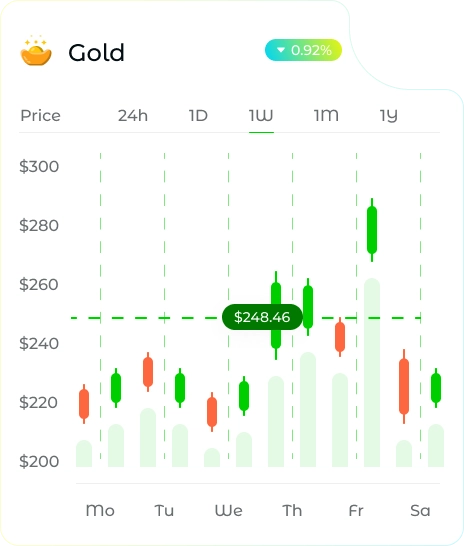
Task: Click the Price label
Action: (40, 116)
